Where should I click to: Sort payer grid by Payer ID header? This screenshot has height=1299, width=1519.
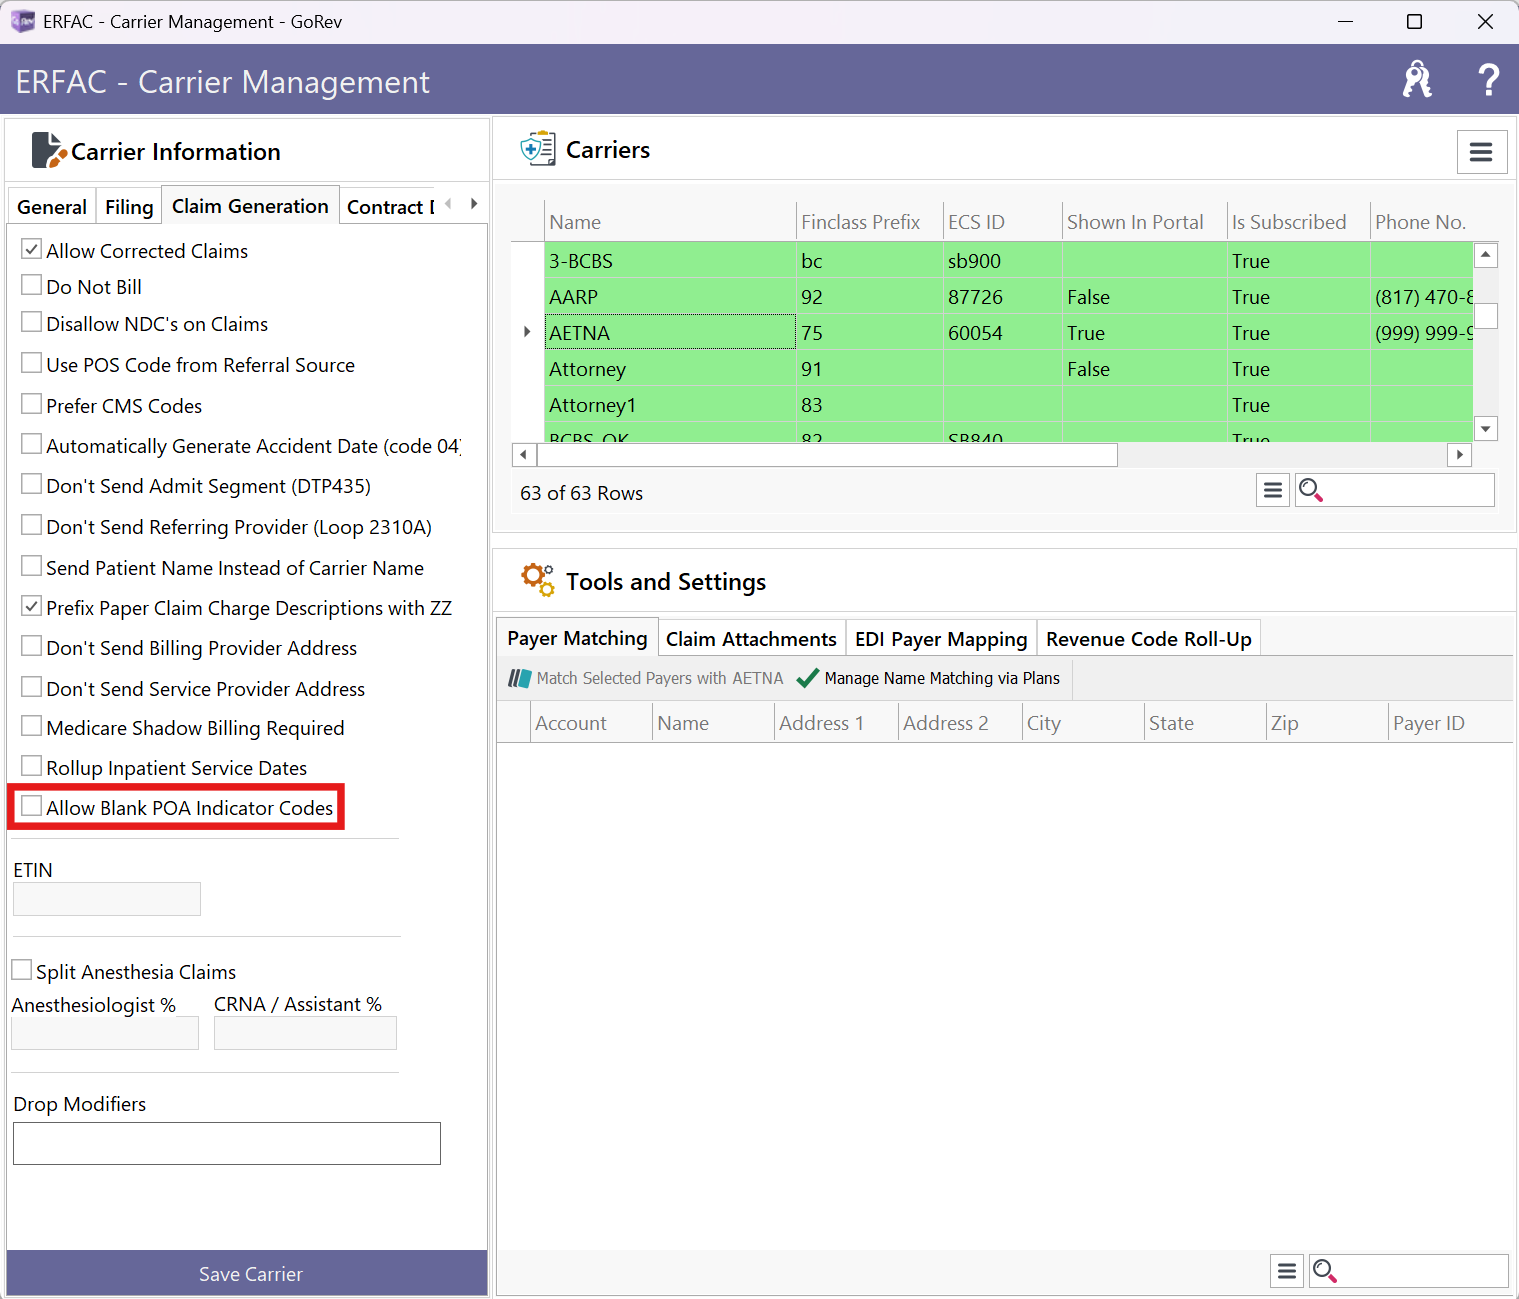[1450, 723]
